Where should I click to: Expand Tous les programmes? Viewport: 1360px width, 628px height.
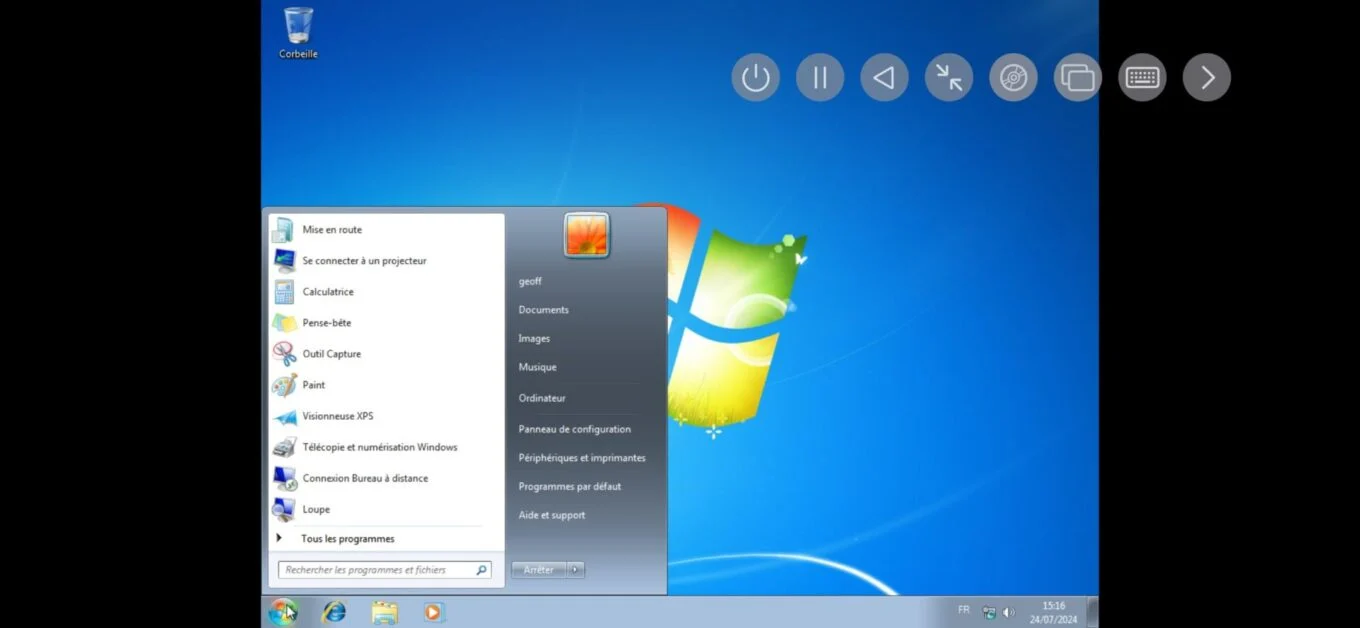click(387, 538)
